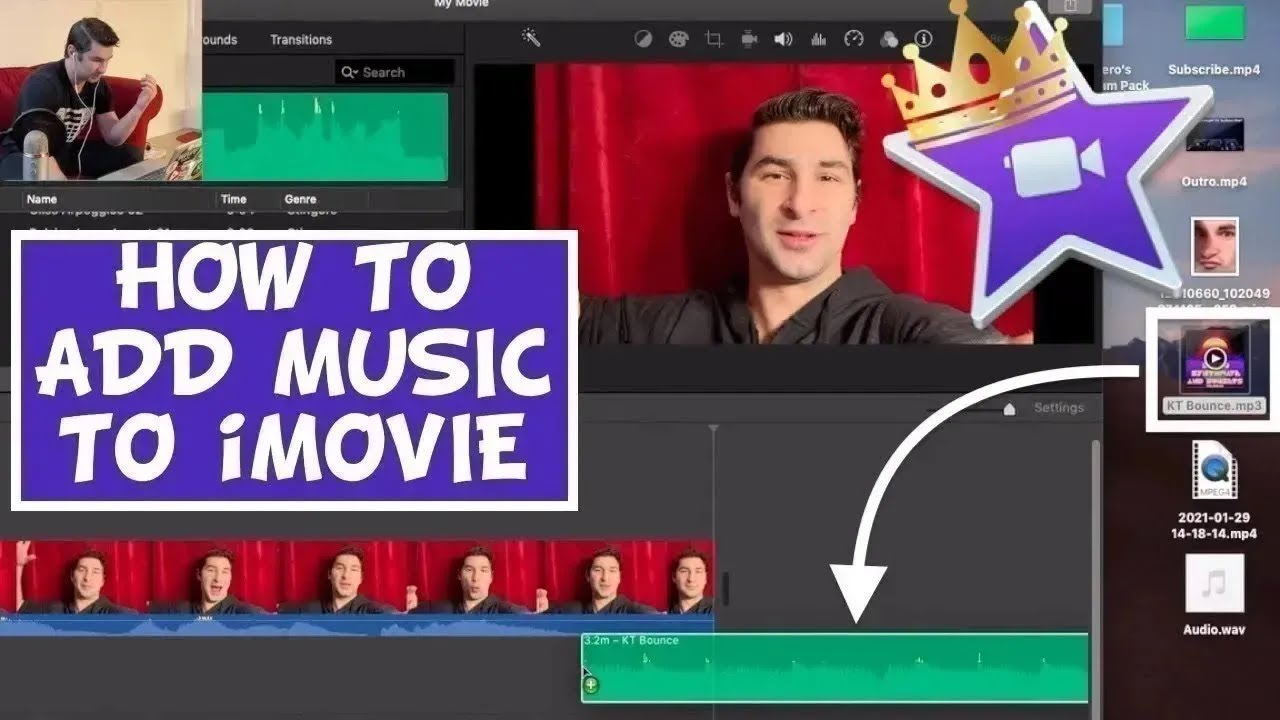Select the cropping tool
This screenshot has width=1280, height=720.
click(x=713, y=39)
